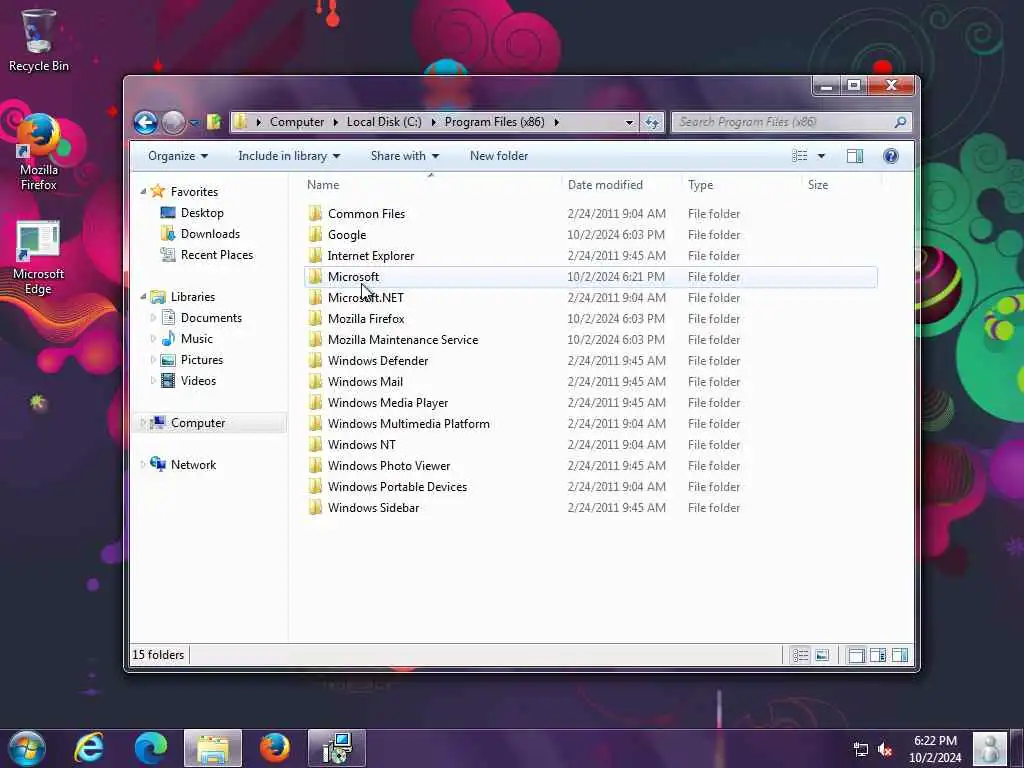Click the New folder button

499,155
